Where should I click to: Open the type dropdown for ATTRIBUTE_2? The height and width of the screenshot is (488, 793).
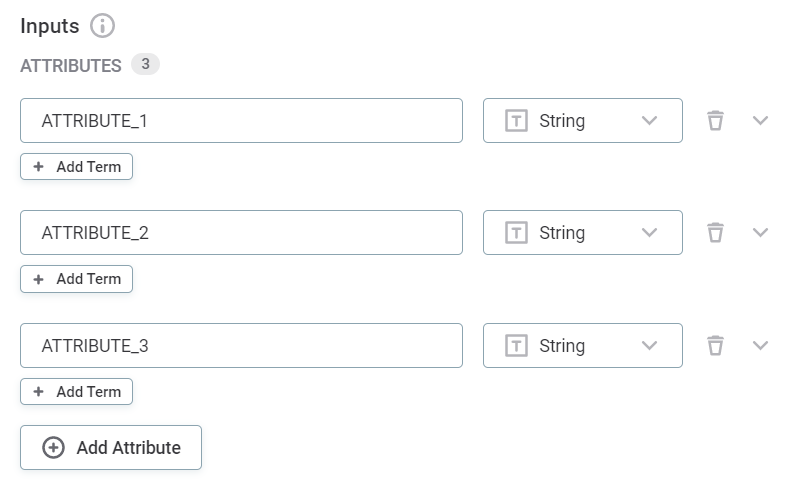[649, 233]
